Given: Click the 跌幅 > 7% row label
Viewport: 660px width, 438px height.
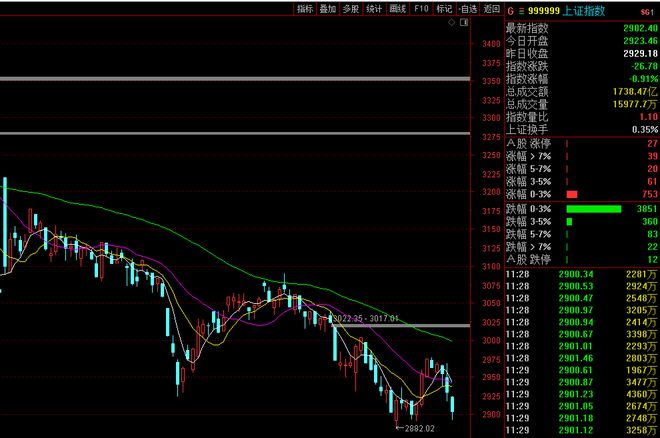Looking at the screenshot, I should pos(528,247).
